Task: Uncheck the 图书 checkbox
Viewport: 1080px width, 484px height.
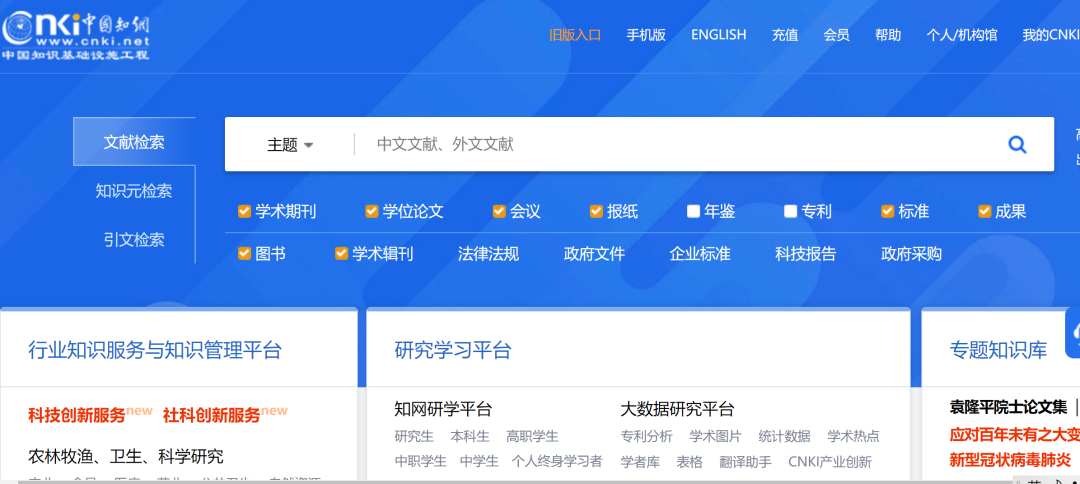Action: tap(244, 253)
